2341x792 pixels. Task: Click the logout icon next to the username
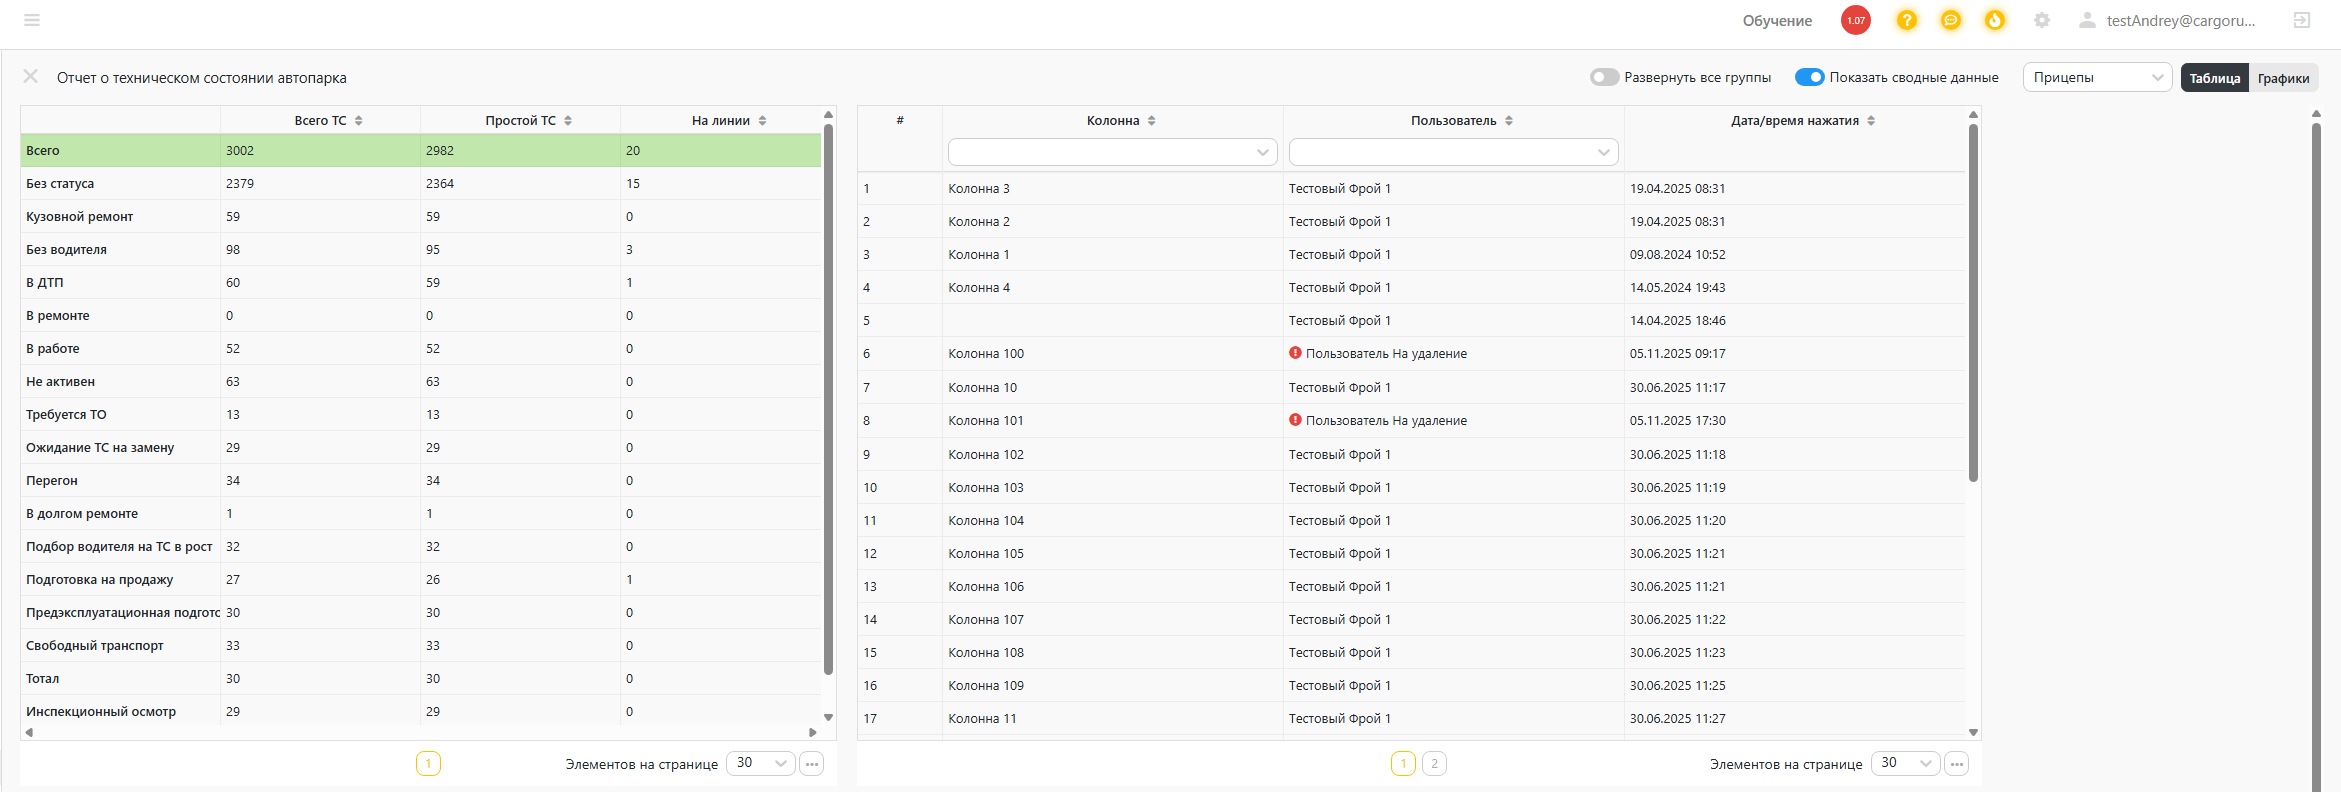[2302, 20]
